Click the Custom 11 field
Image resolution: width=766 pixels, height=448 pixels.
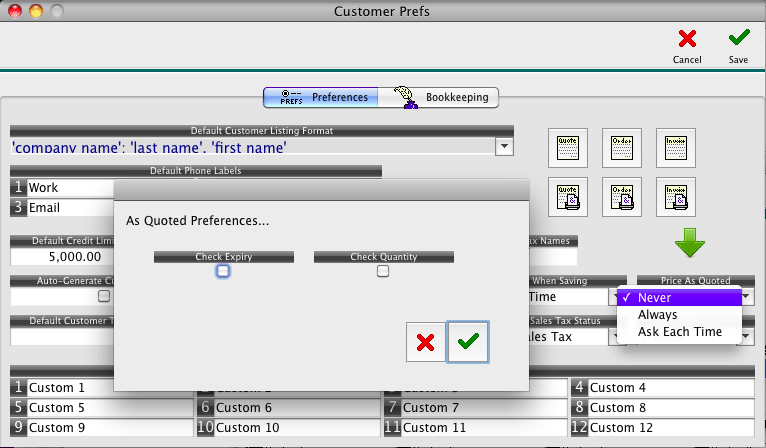(x=485, y=427)
